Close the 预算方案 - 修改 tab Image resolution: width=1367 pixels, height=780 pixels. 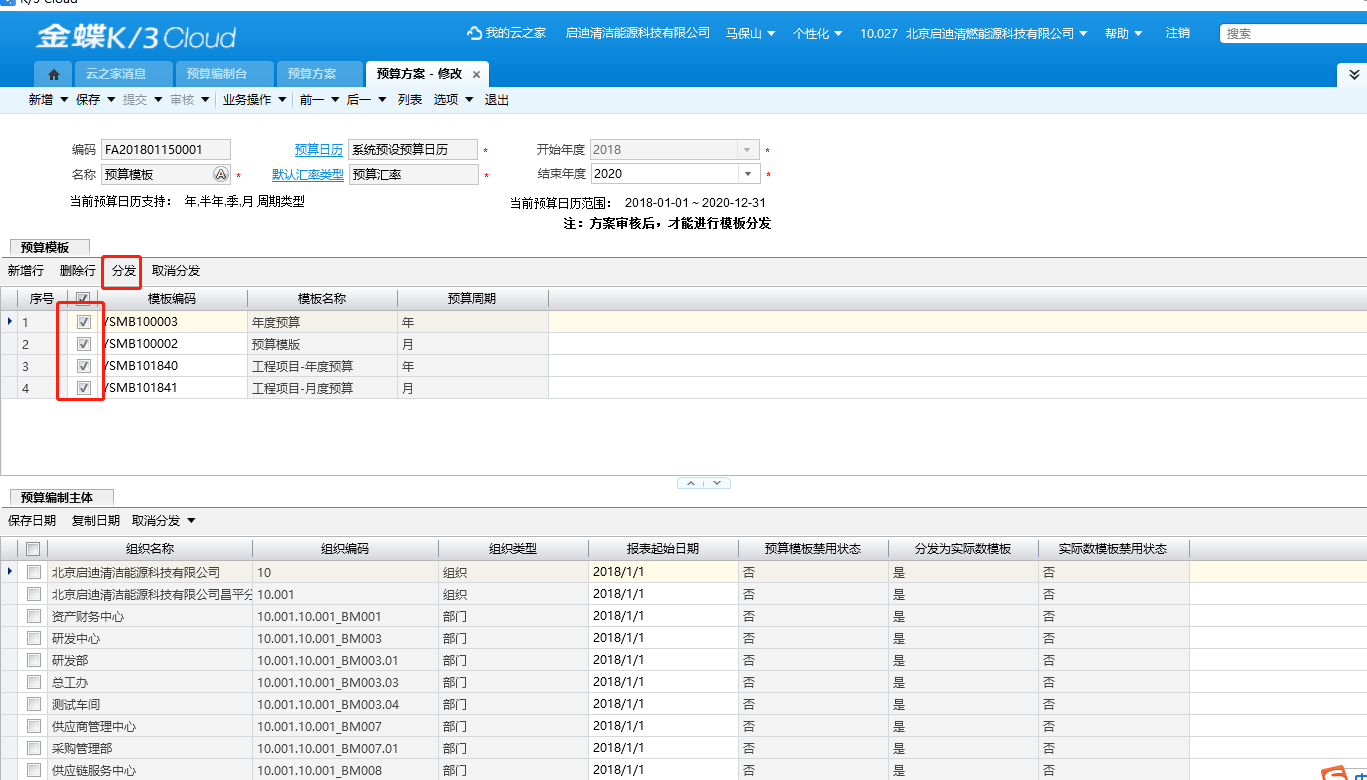pos(476,74)
